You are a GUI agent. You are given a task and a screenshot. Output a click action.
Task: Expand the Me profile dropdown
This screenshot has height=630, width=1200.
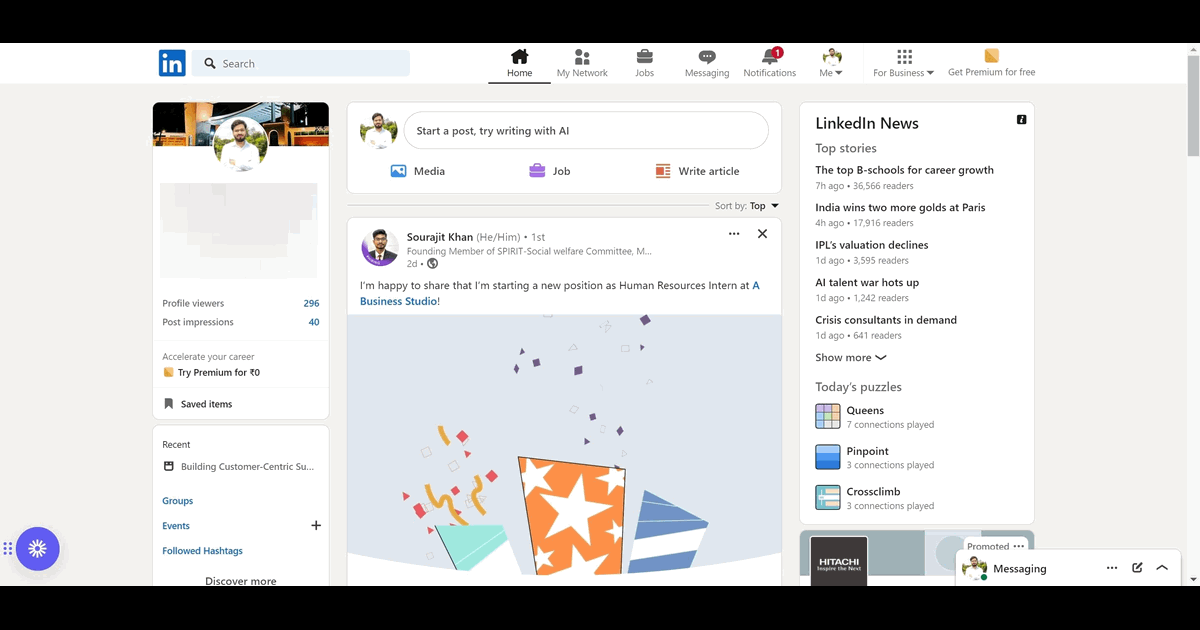pyautogui.click(x=832, y=63)
